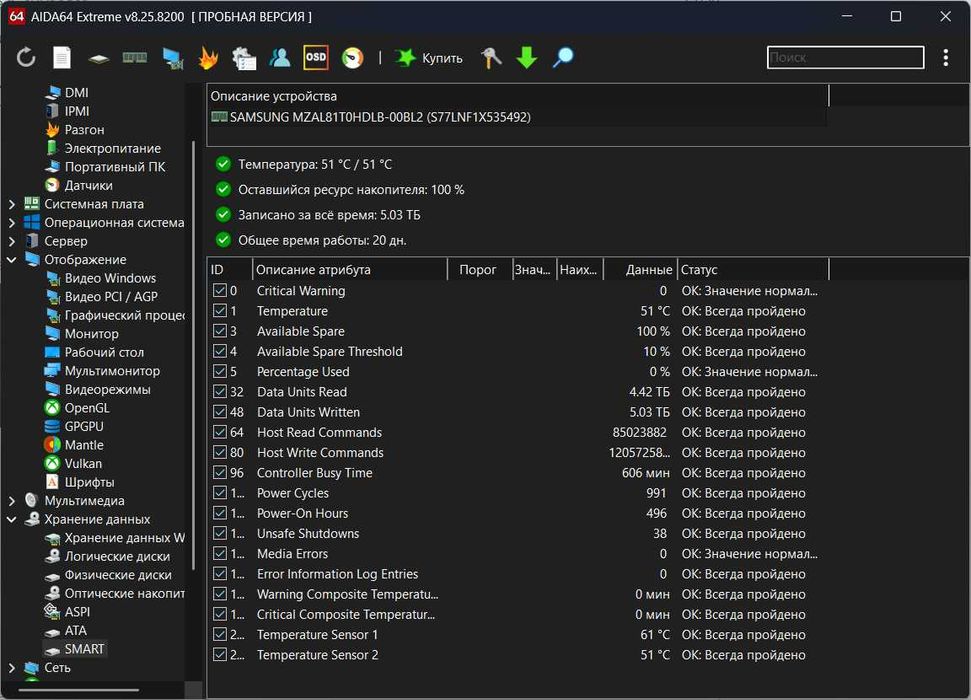
Task: Toggle the Unsafe Shutdowns checkbox
Action: pos(220,533)
